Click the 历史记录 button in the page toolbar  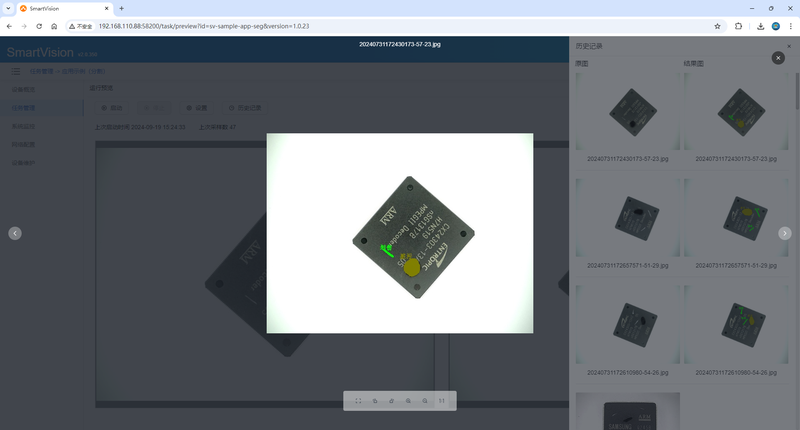(x=245, y=108)
